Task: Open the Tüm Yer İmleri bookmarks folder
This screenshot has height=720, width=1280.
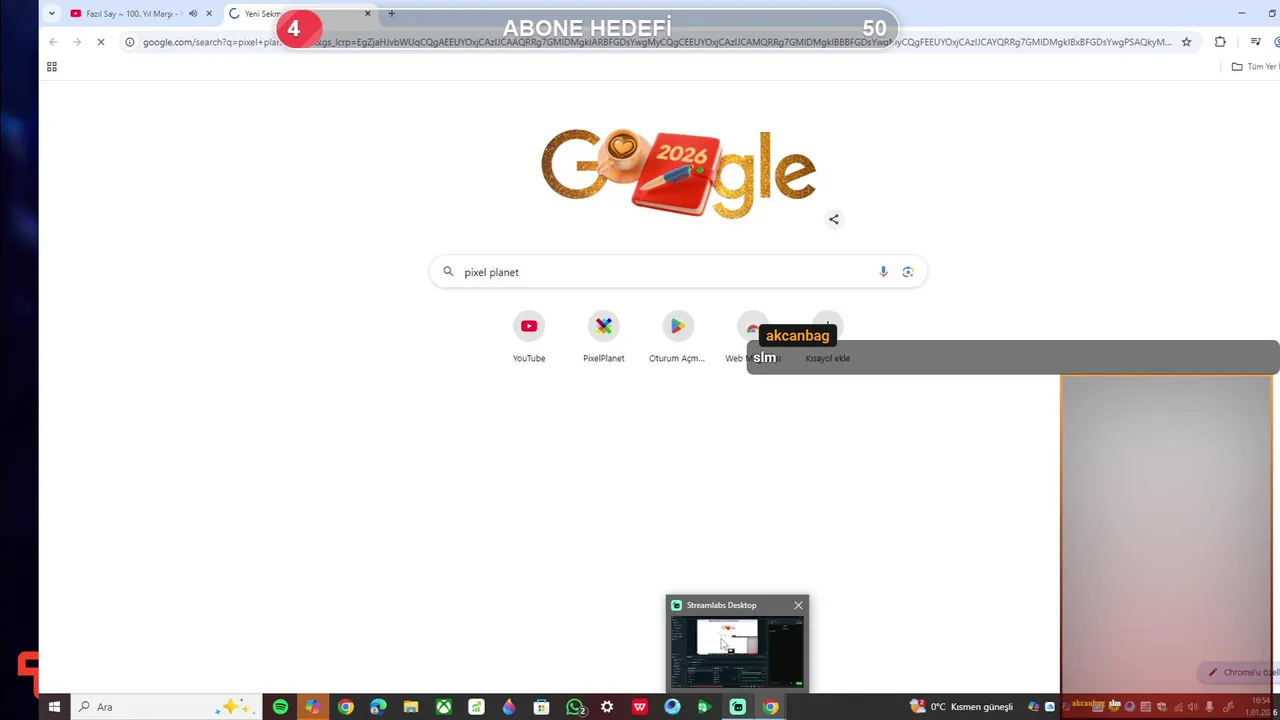Action: [1255, 67]
